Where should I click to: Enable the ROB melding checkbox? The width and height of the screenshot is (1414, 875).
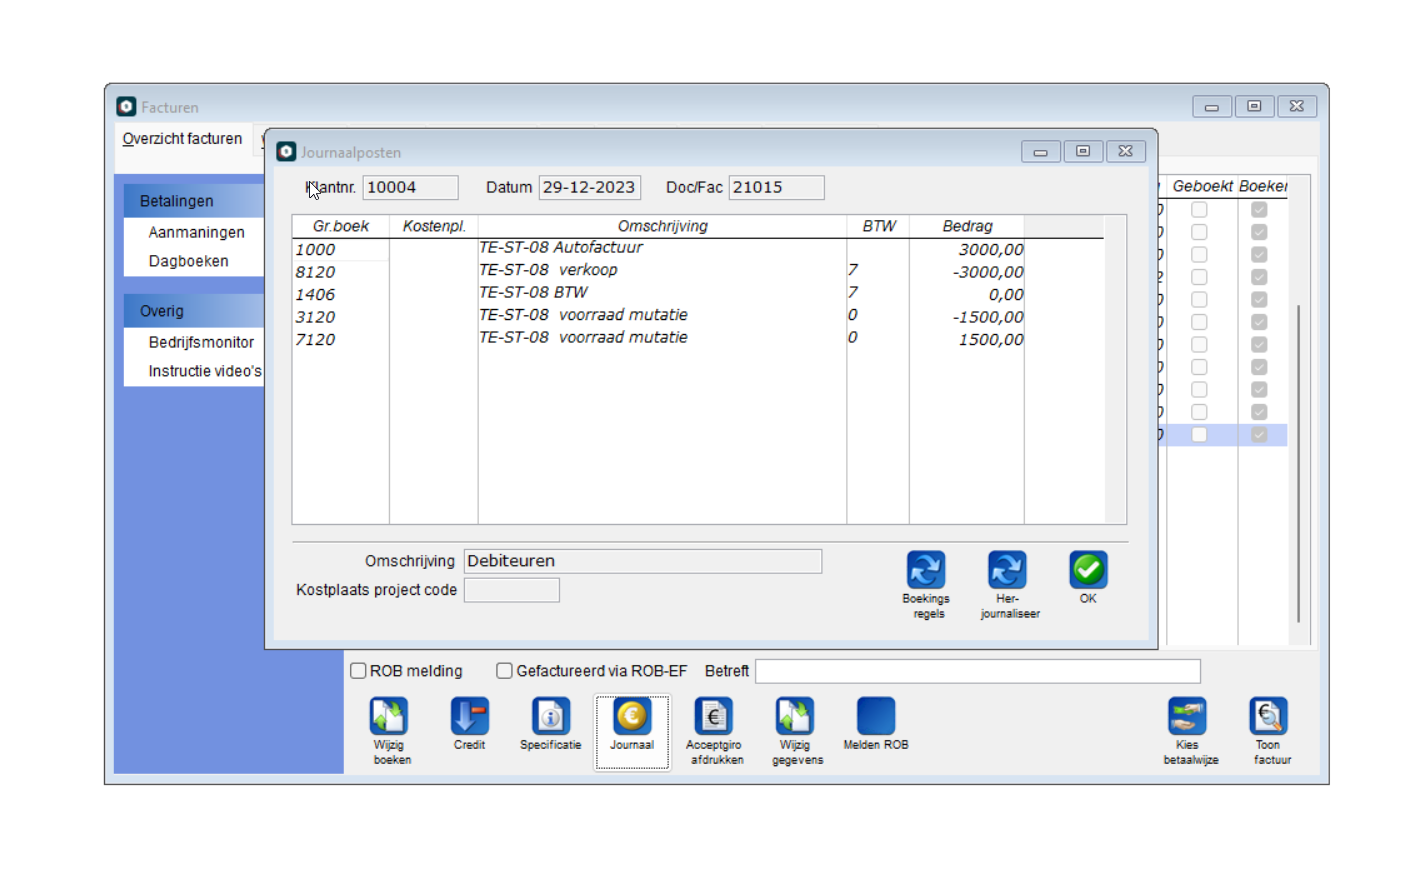[x=358, y=671]
